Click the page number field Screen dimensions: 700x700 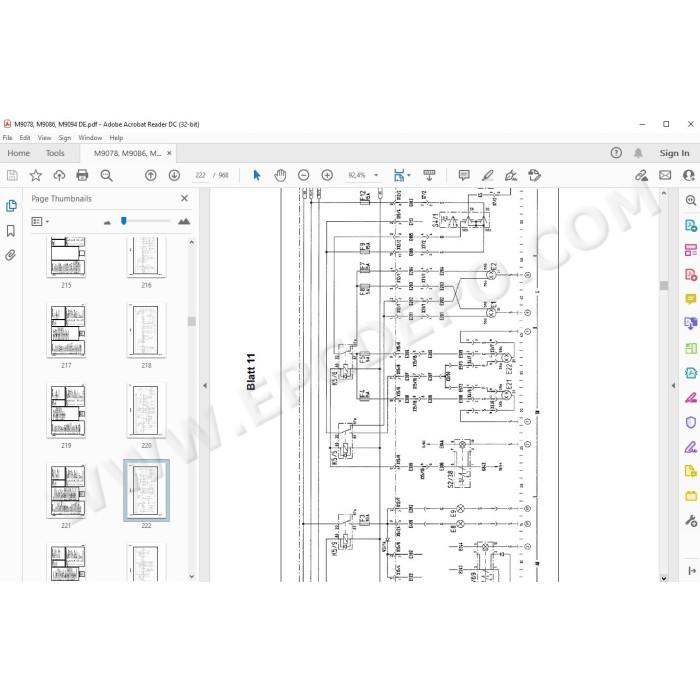200,175
